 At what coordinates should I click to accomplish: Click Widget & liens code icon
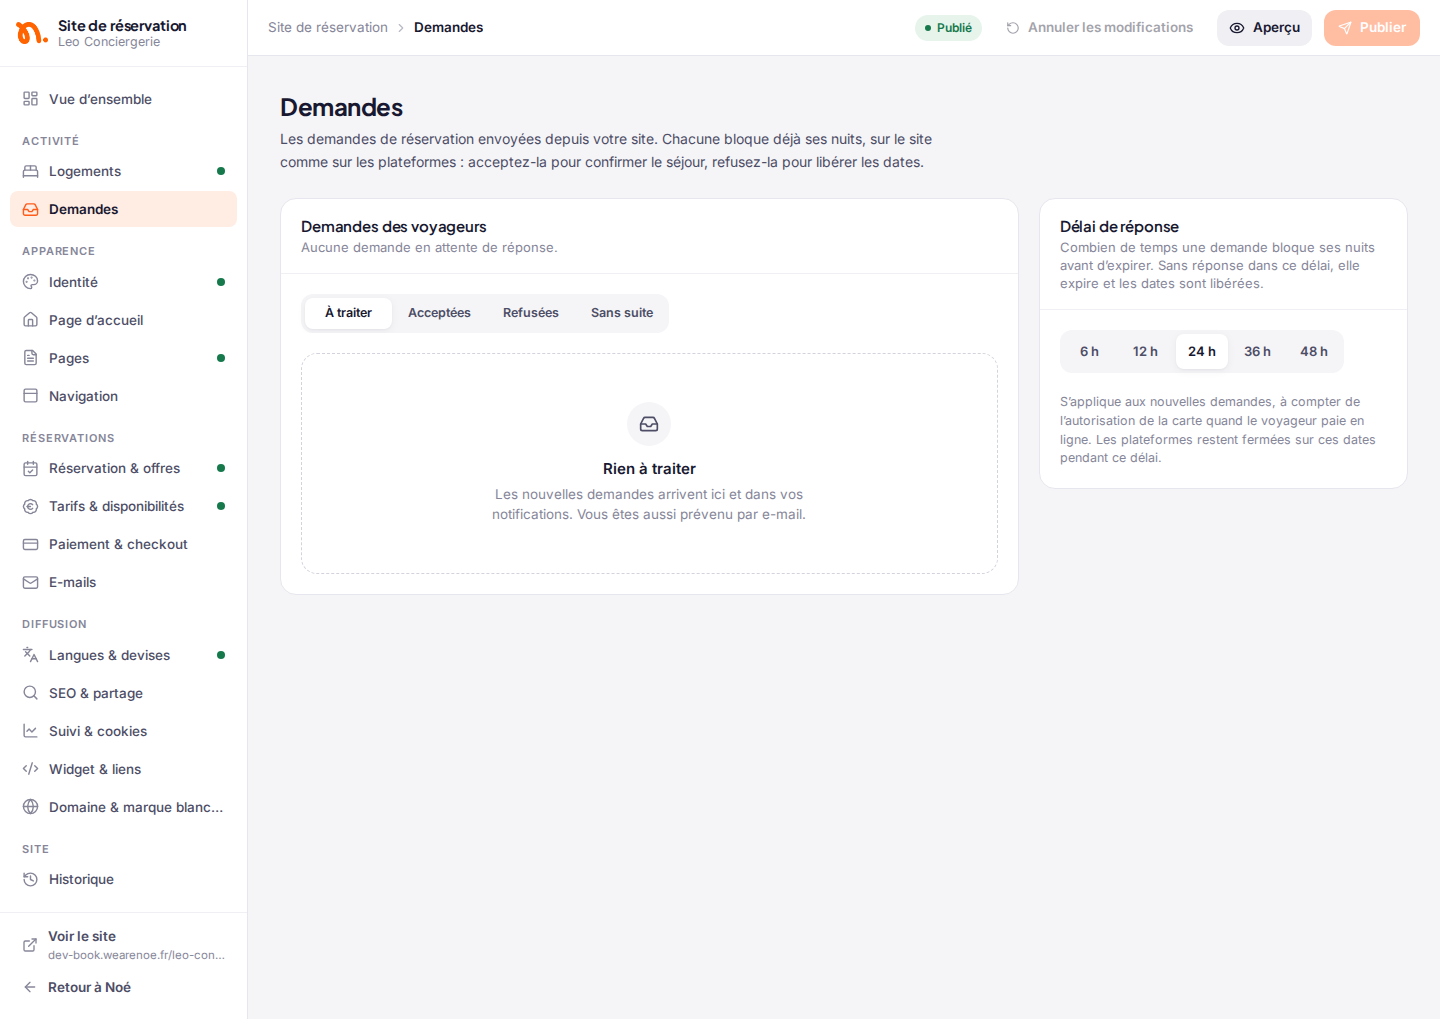tap(31, 769)
